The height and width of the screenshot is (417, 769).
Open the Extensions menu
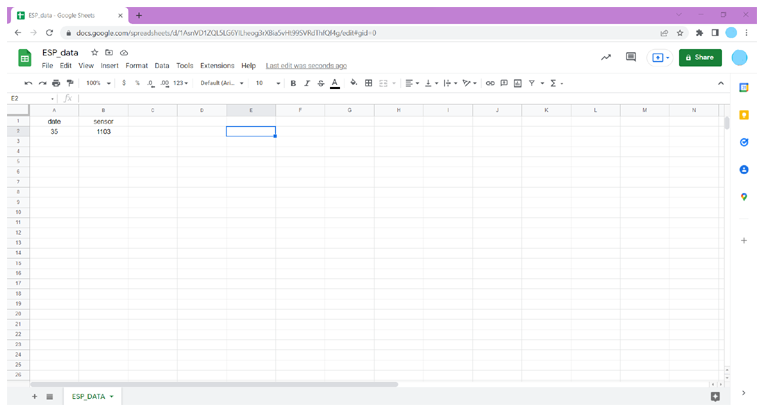point(217,66)
